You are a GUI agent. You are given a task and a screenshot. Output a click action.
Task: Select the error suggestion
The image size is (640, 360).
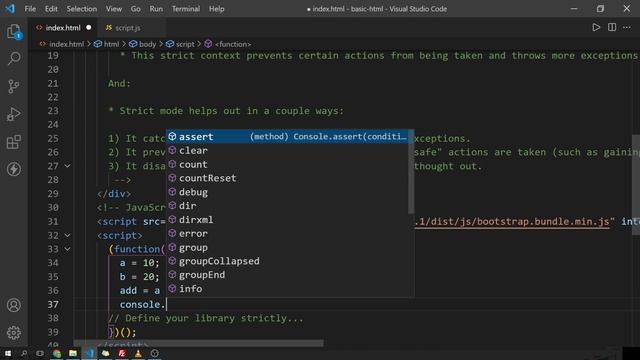287,234
